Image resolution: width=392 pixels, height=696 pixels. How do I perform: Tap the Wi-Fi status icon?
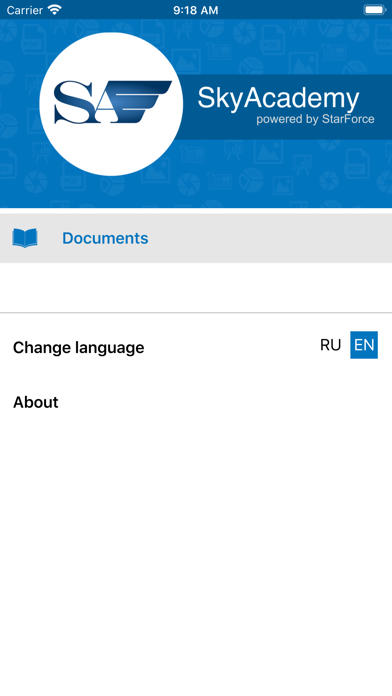55,10
